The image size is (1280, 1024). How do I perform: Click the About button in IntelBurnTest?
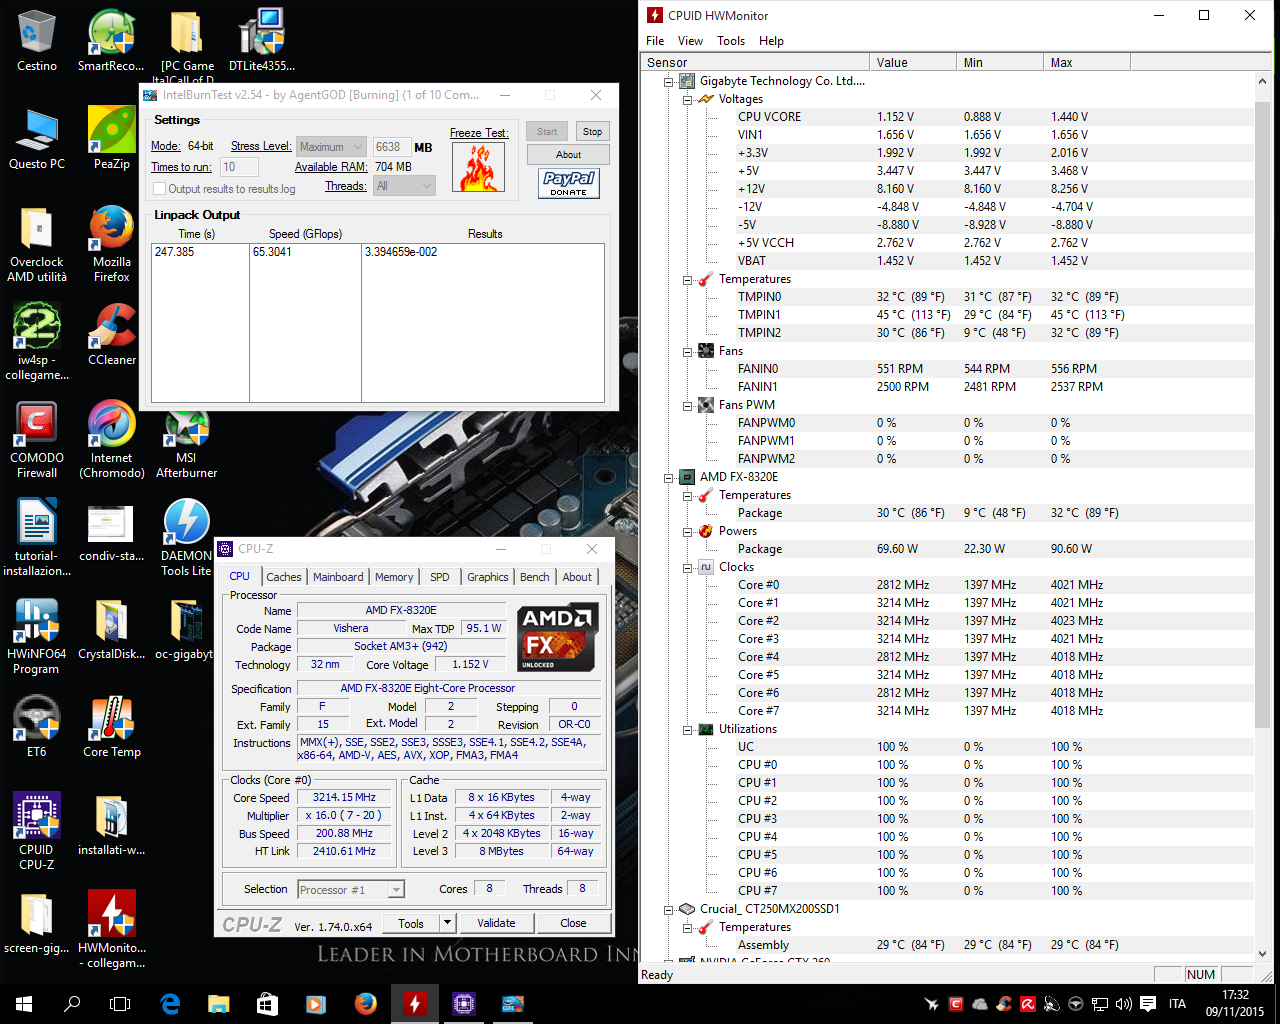coord(568,155)
